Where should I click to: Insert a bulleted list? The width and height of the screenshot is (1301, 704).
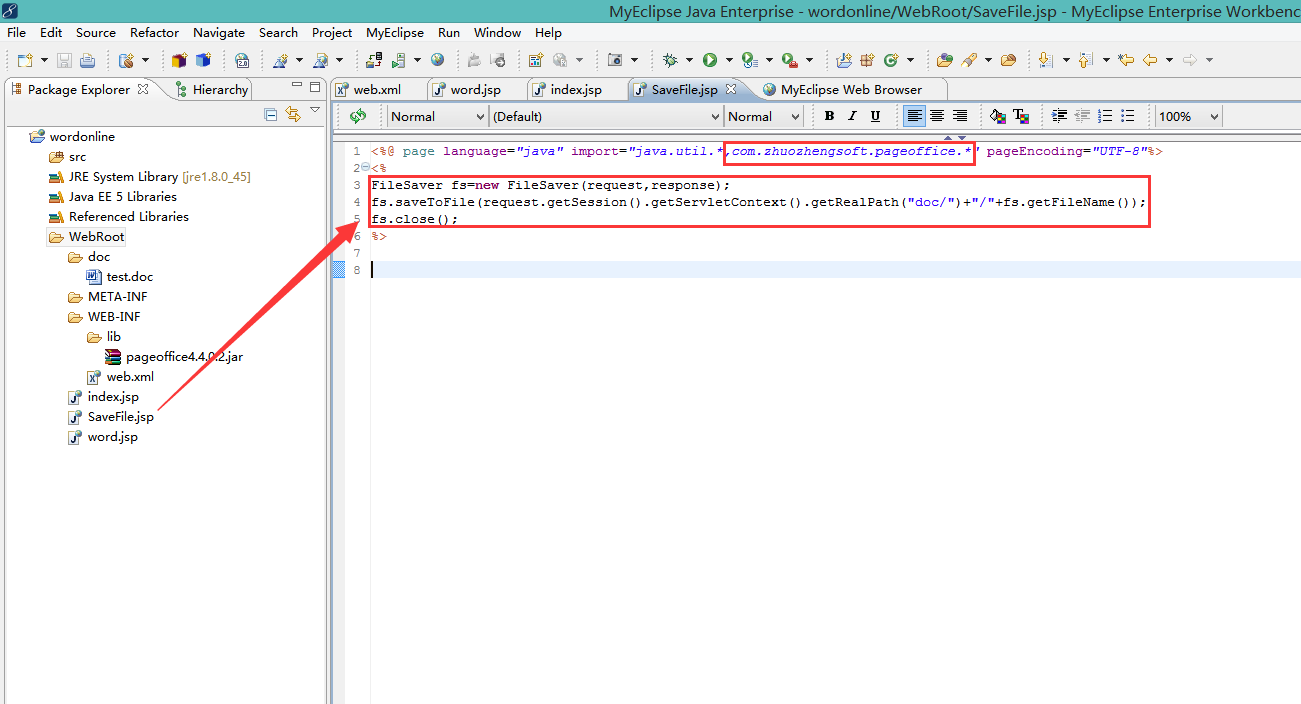click(1128, 116)
